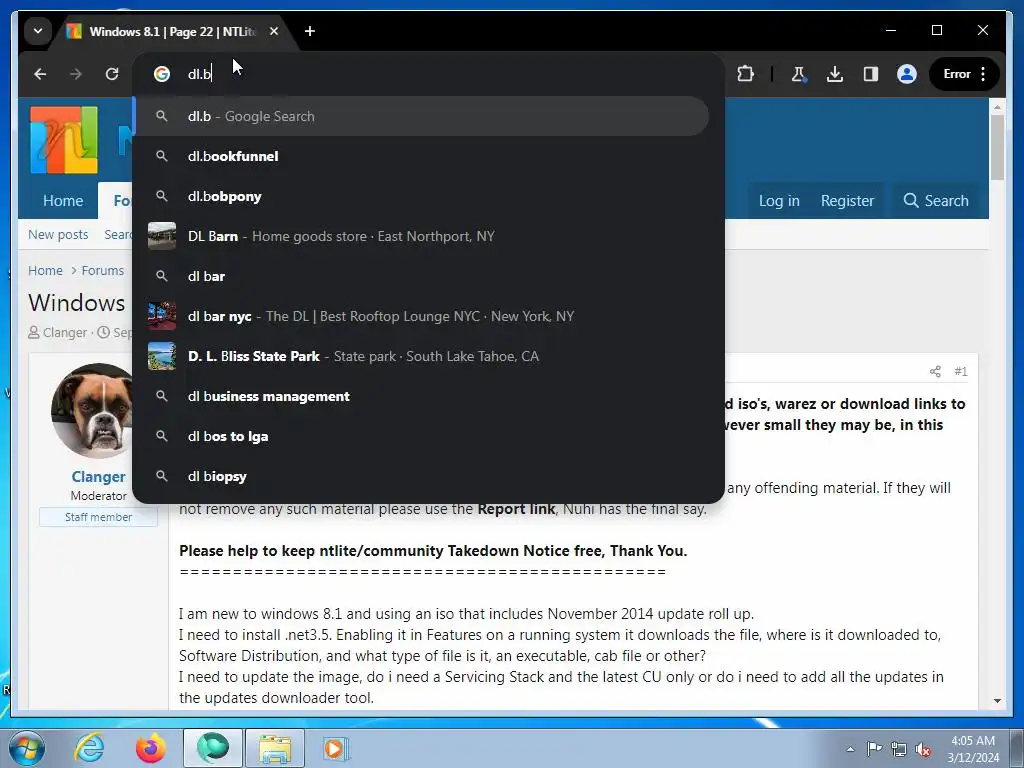
Task: Open a new browser tab
Action: 310,31
